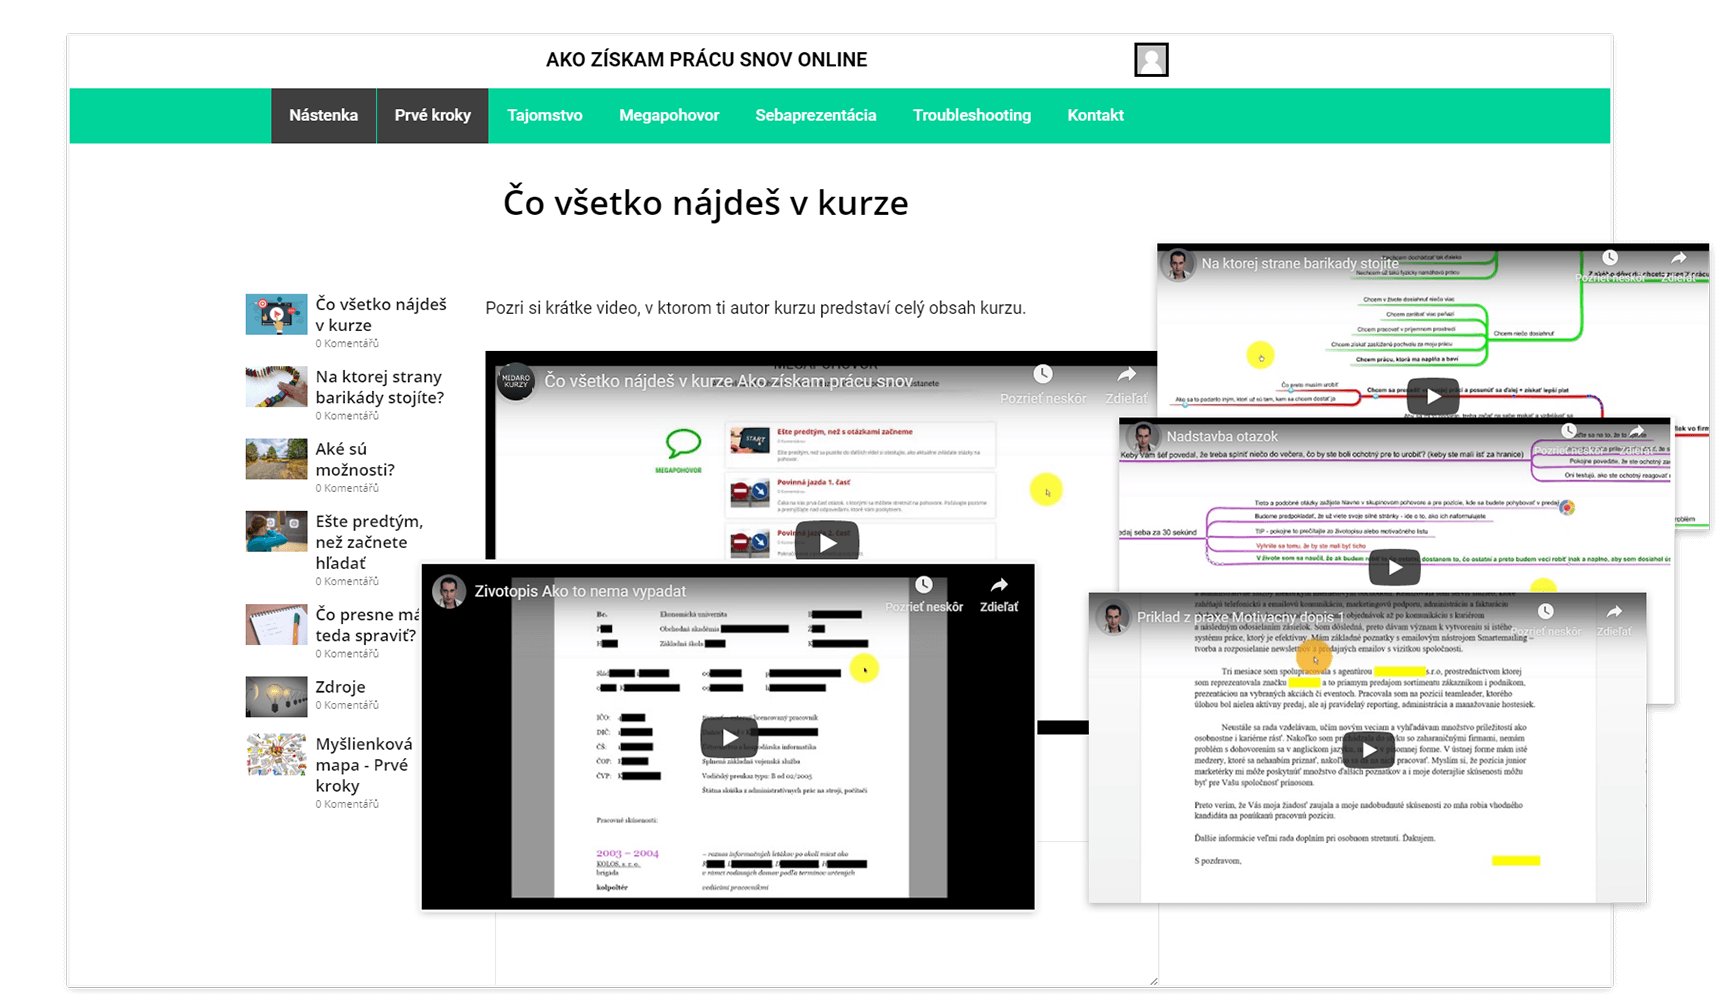Click channel avatar on Priklad z praxe video
1724x1004 pixels.
(x=1112, y=617)
